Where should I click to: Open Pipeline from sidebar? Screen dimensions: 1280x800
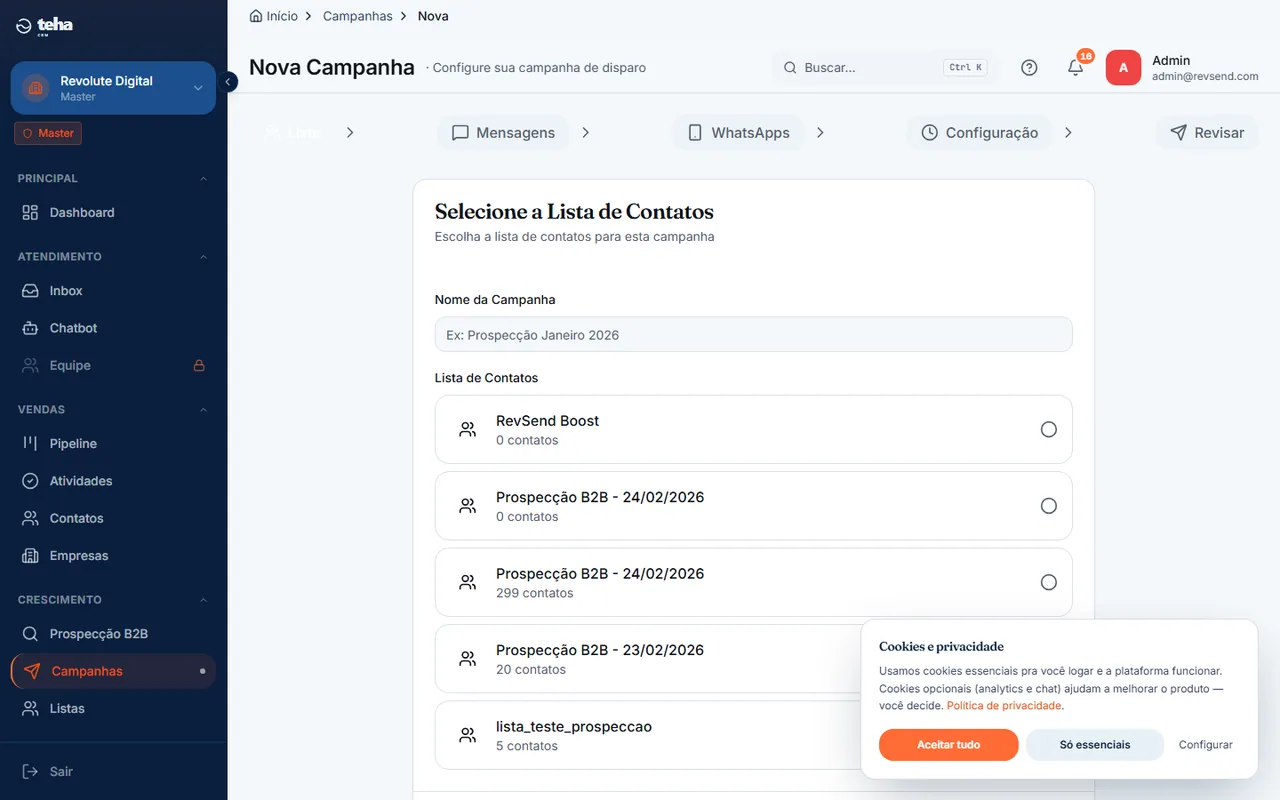click(113, 443)
